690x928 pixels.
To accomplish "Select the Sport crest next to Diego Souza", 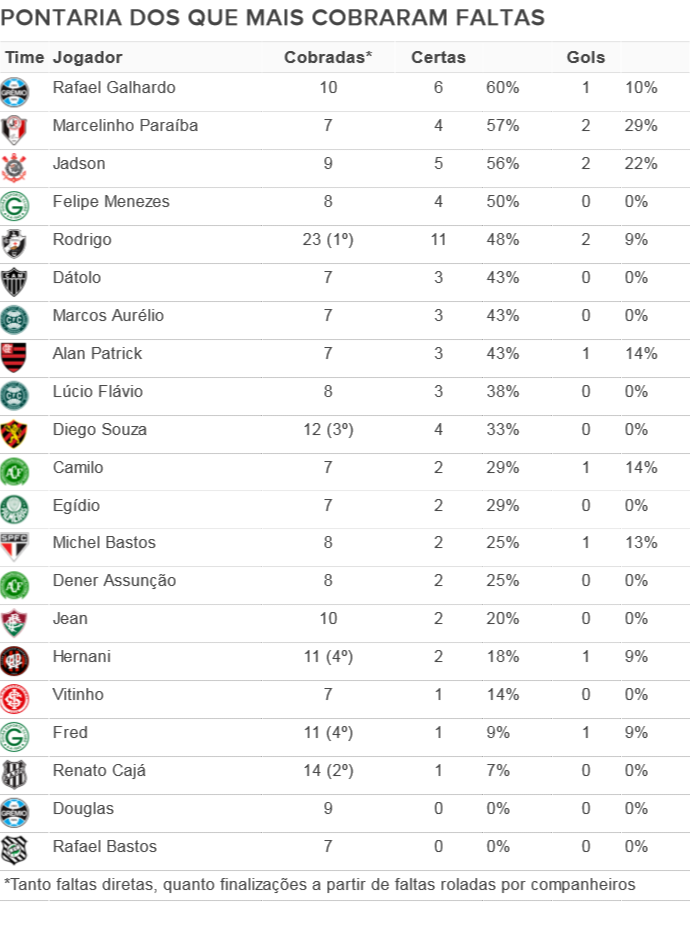I will (x=15, y=432).
